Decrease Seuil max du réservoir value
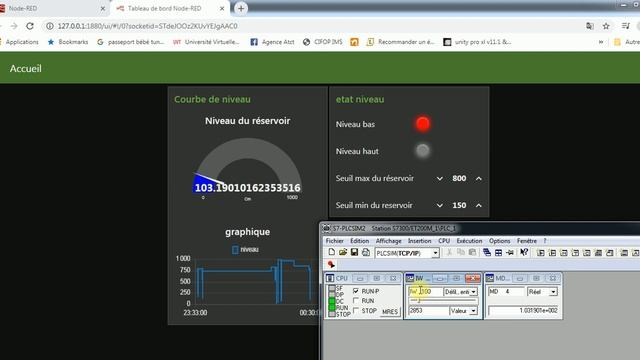 (x=440, y=178)
